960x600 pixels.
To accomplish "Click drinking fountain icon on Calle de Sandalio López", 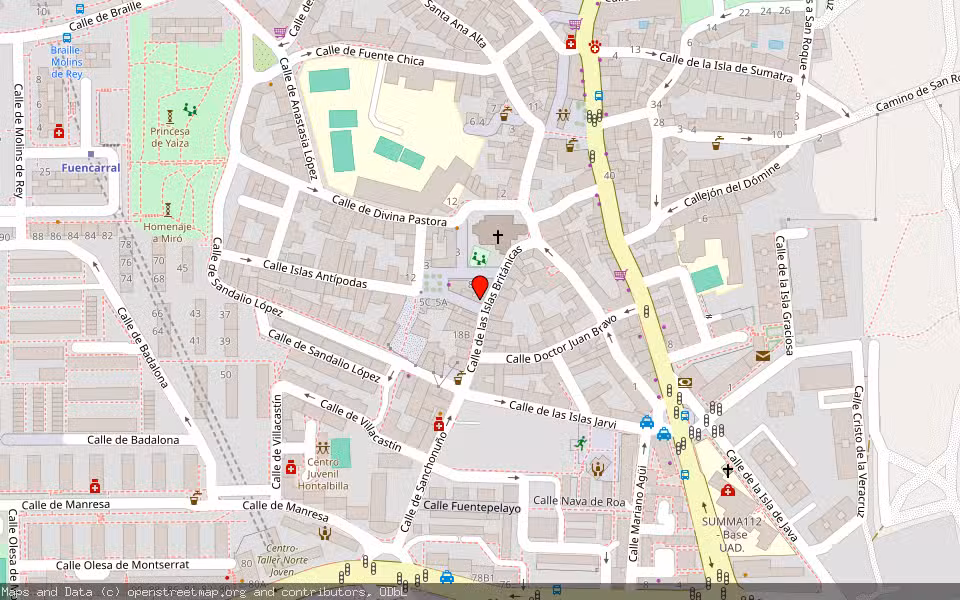I will click(459, 378).
